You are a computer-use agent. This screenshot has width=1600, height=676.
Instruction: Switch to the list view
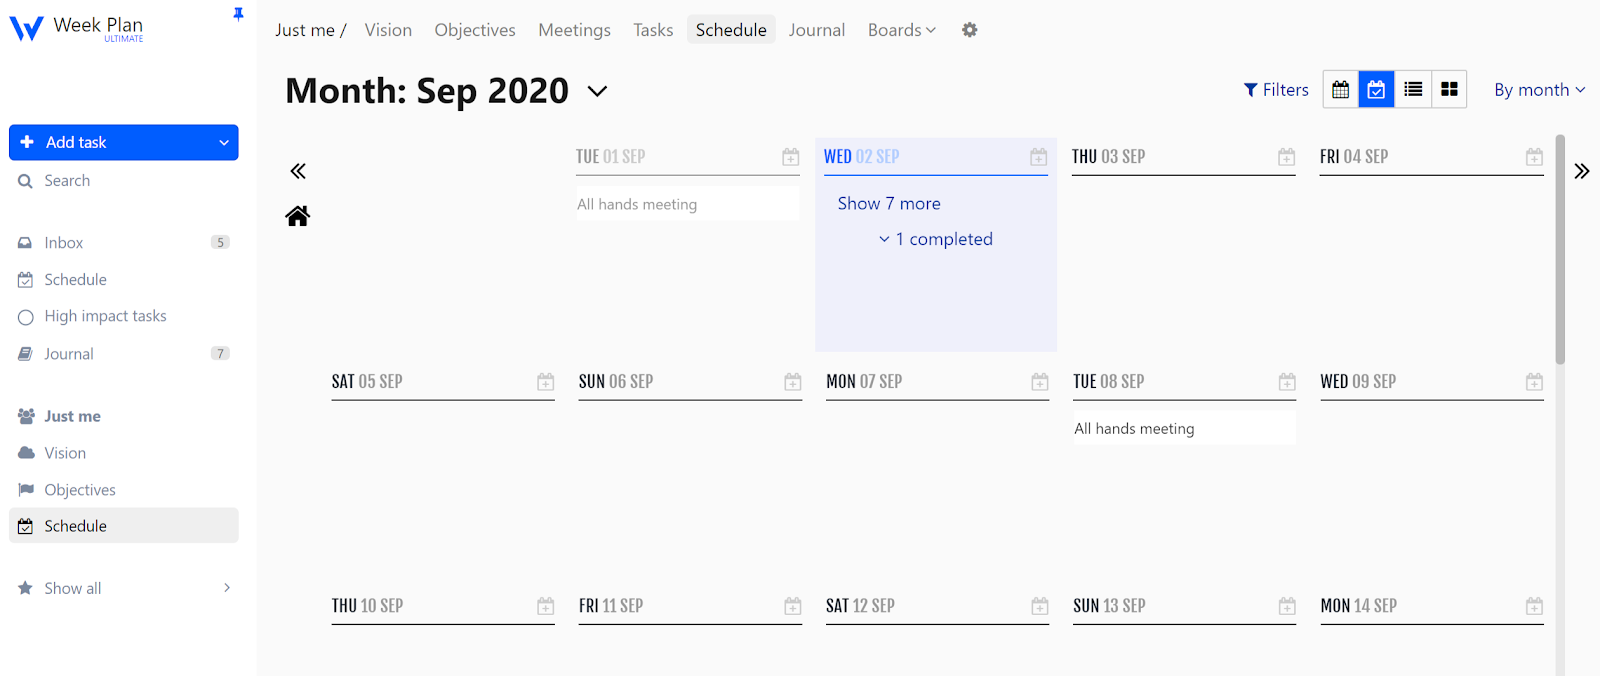[x=1413, y=90]
